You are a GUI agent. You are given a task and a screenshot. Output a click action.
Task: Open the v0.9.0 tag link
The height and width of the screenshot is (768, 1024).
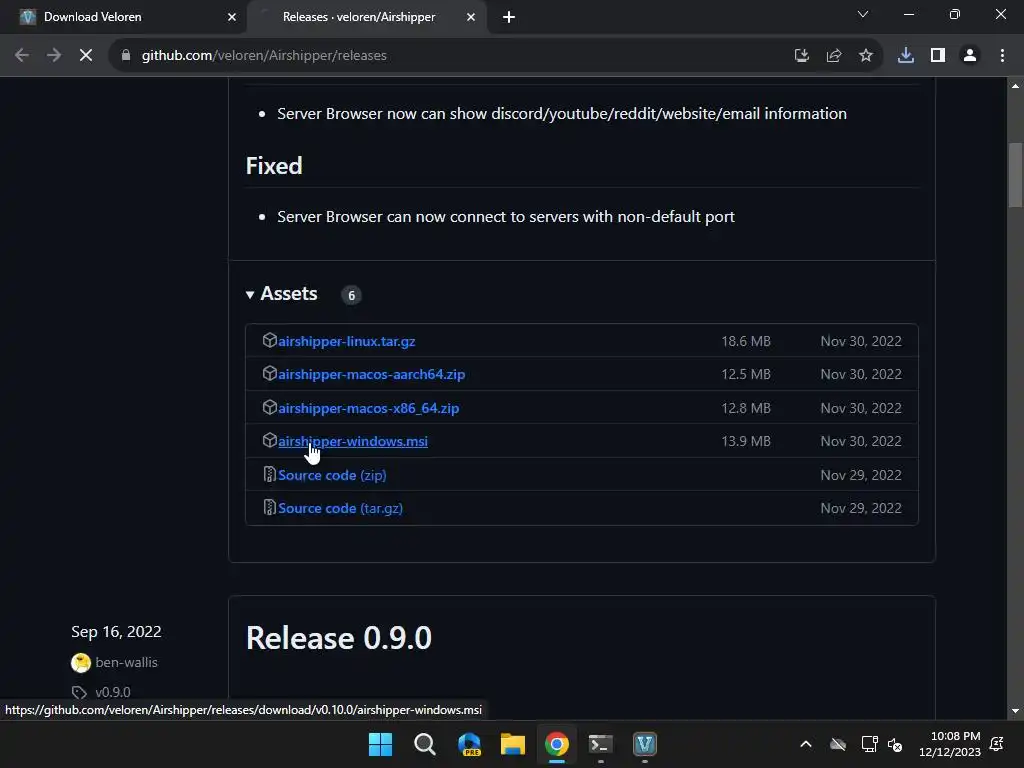click(x=112, y=692)
